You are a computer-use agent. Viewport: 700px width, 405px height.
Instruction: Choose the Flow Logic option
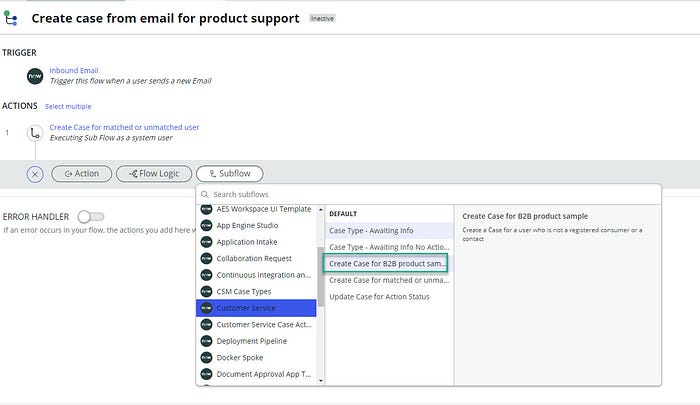tap(153, 174)
